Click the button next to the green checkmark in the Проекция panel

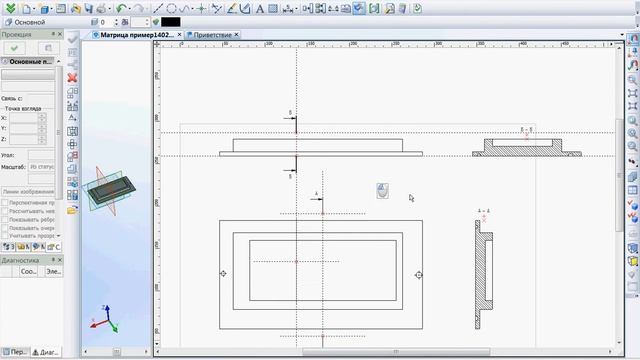(48, 48)
